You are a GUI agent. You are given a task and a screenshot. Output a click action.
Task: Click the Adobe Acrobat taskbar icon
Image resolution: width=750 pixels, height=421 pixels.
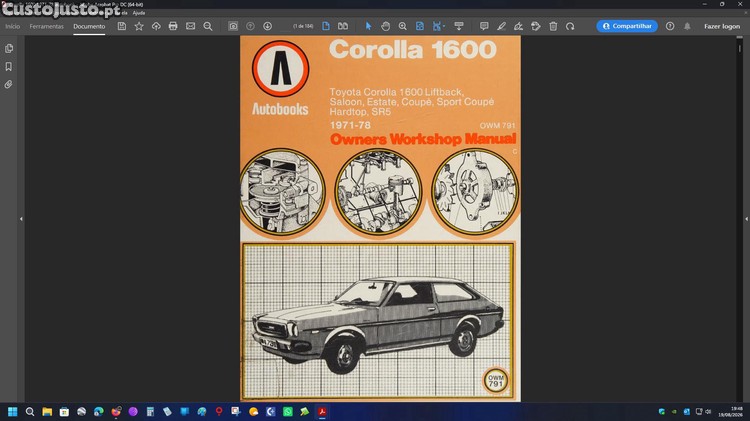pos(322,412)
